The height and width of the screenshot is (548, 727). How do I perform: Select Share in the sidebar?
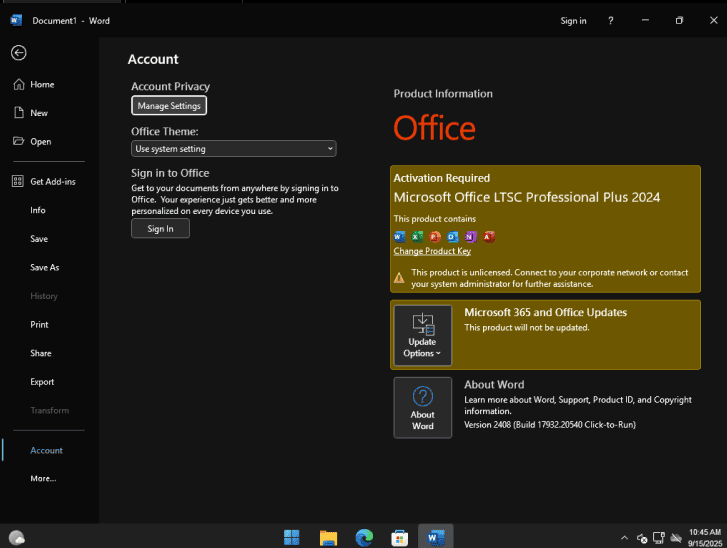tap(41, 353)
